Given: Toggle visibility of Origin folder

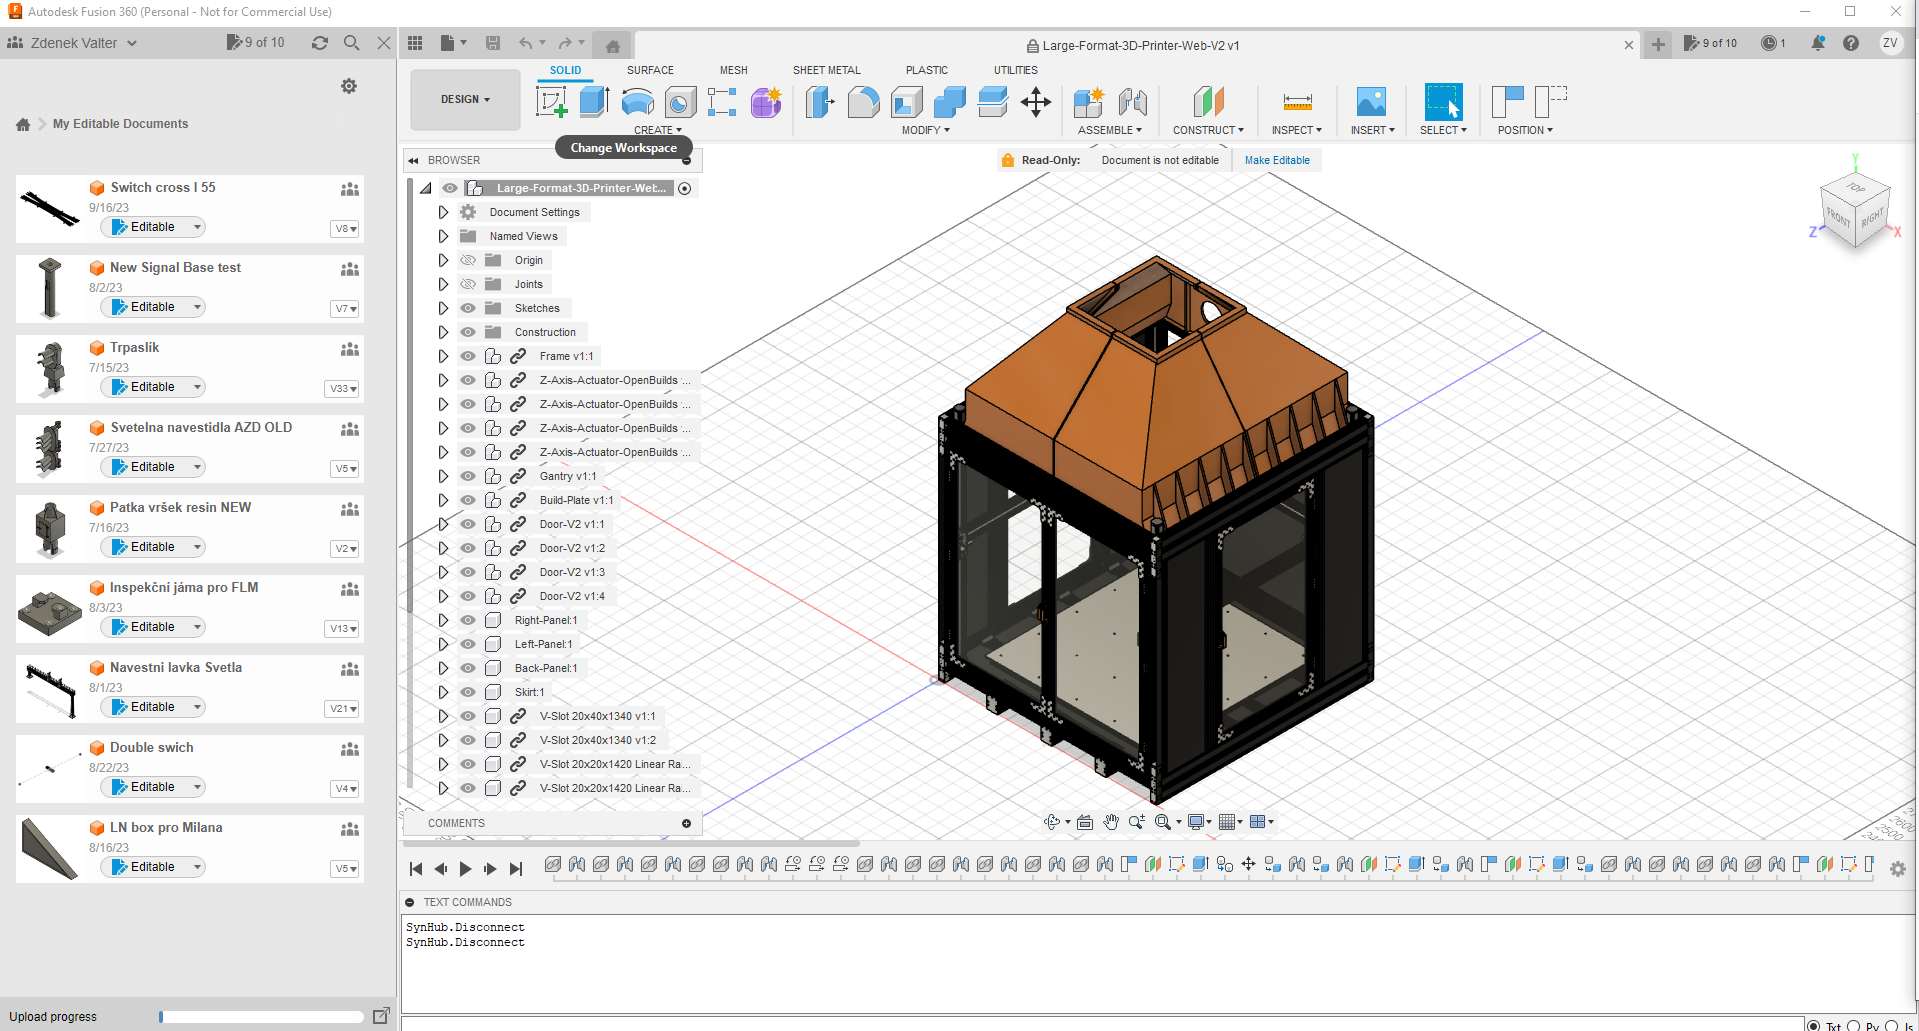Looking at the screenshot, I should (x=467, y=260).
